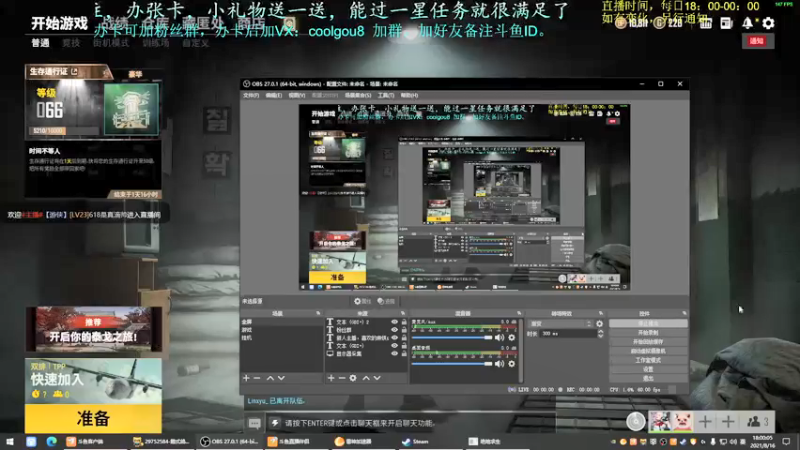Click the pig avatar teammate thumbnail
800x450 pixels.
tap(682, 421)
